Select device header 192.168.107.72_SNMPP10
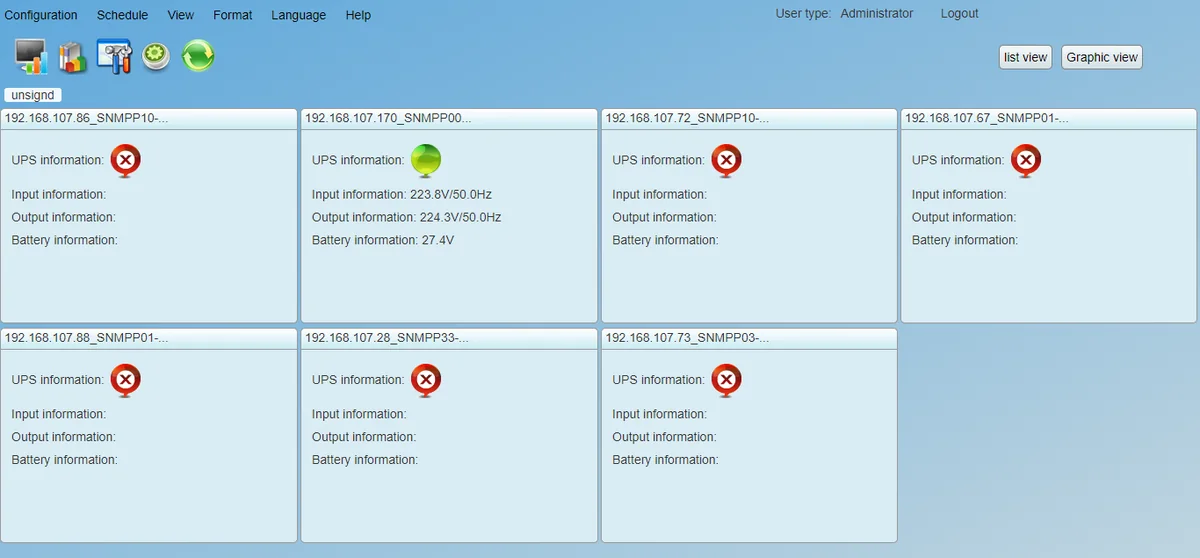This screenshot has width=1200, height=558. (749, 118)
